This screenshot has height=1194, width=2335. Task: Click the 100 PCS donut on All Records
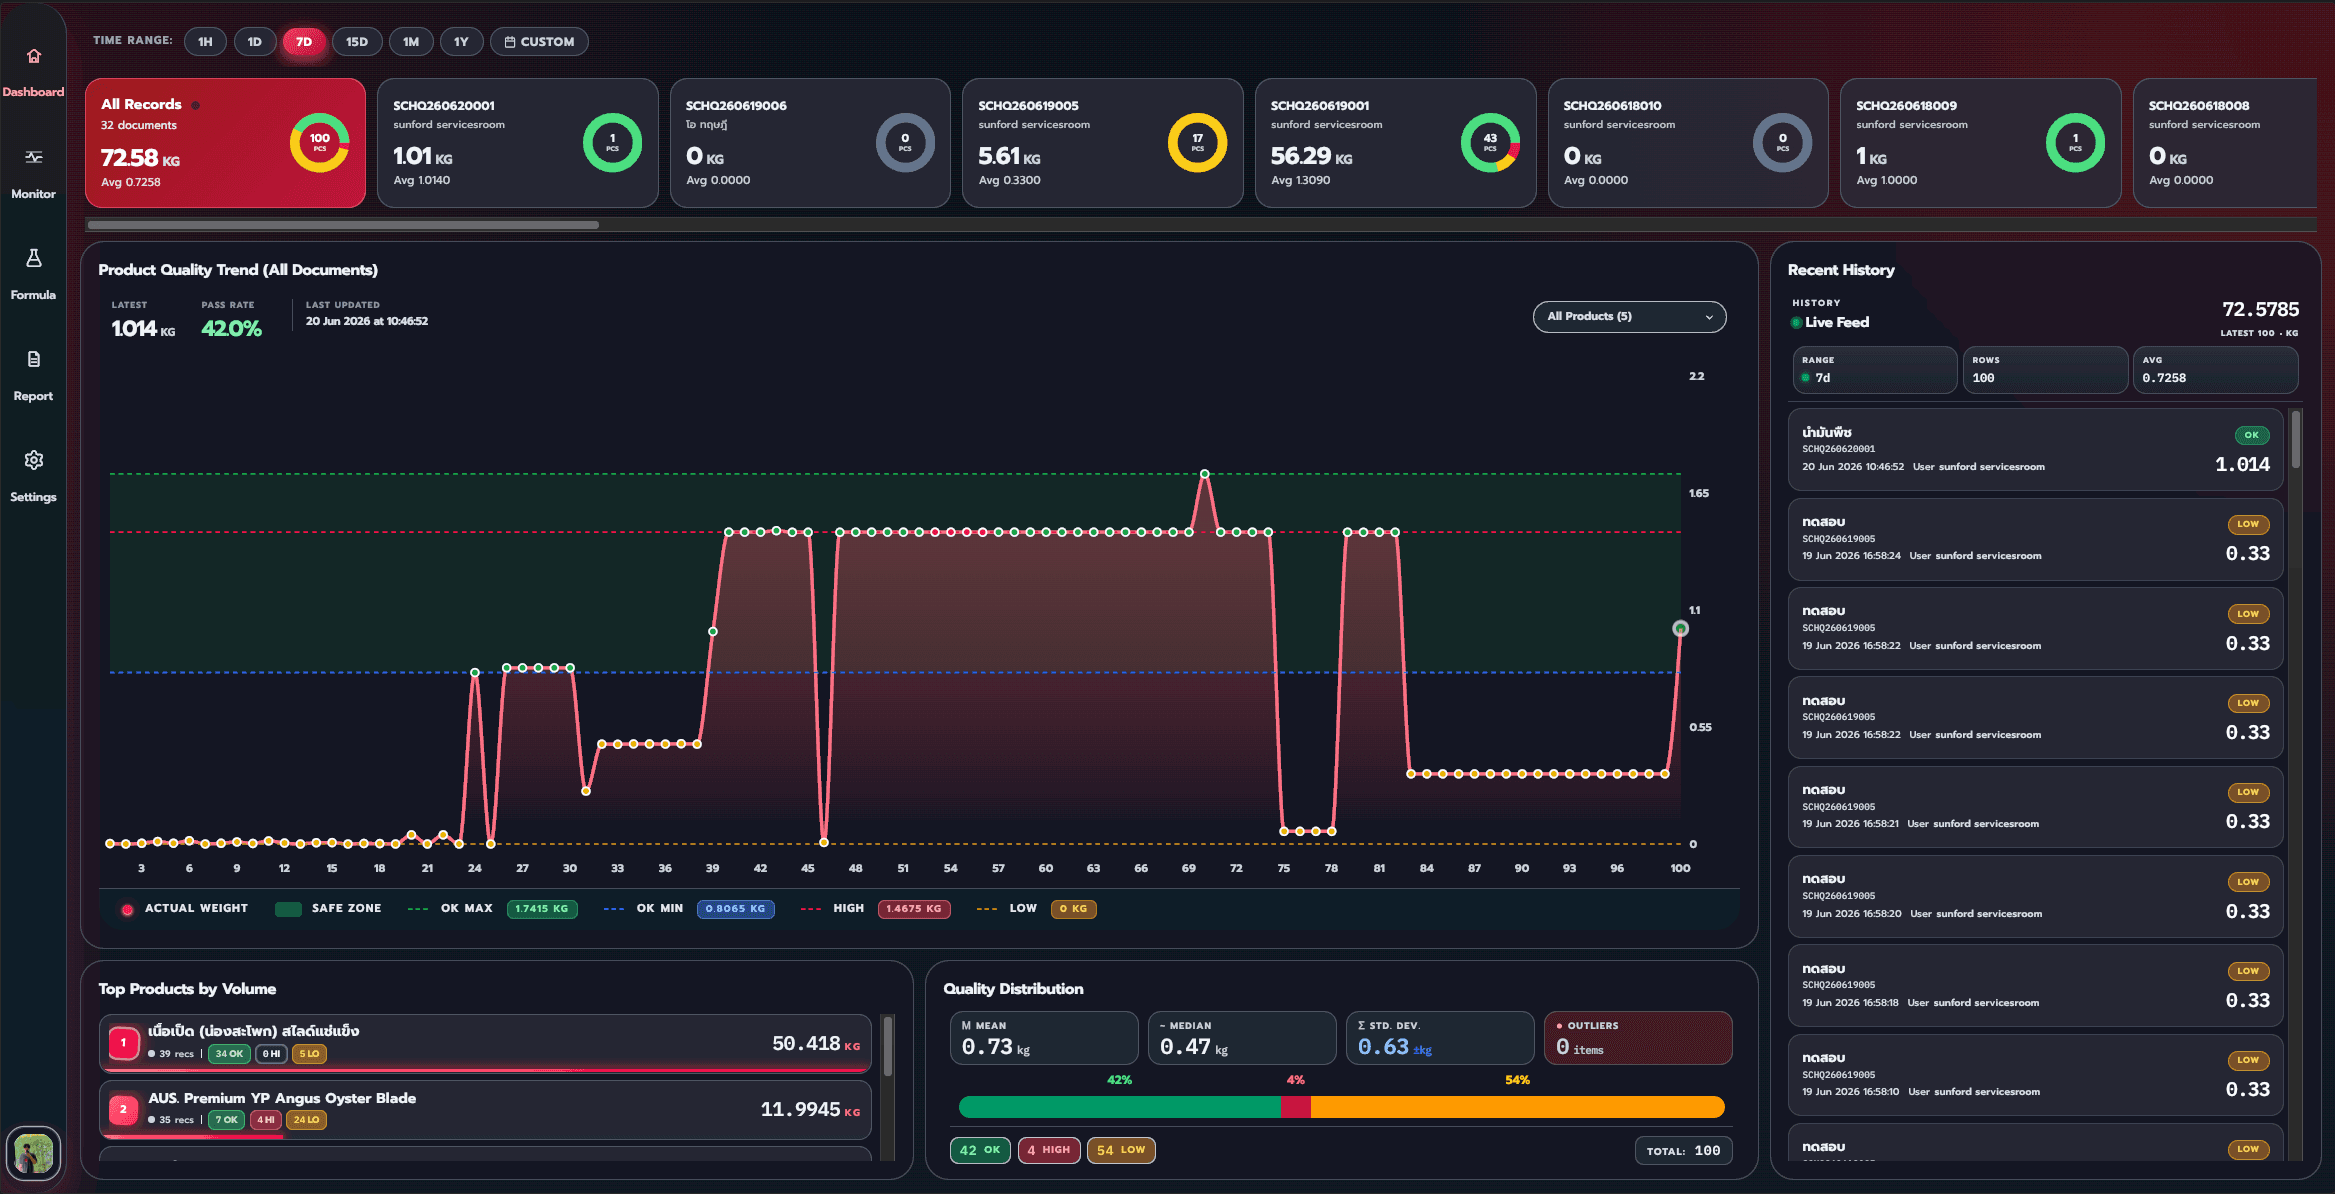click(x=320, y=143)
